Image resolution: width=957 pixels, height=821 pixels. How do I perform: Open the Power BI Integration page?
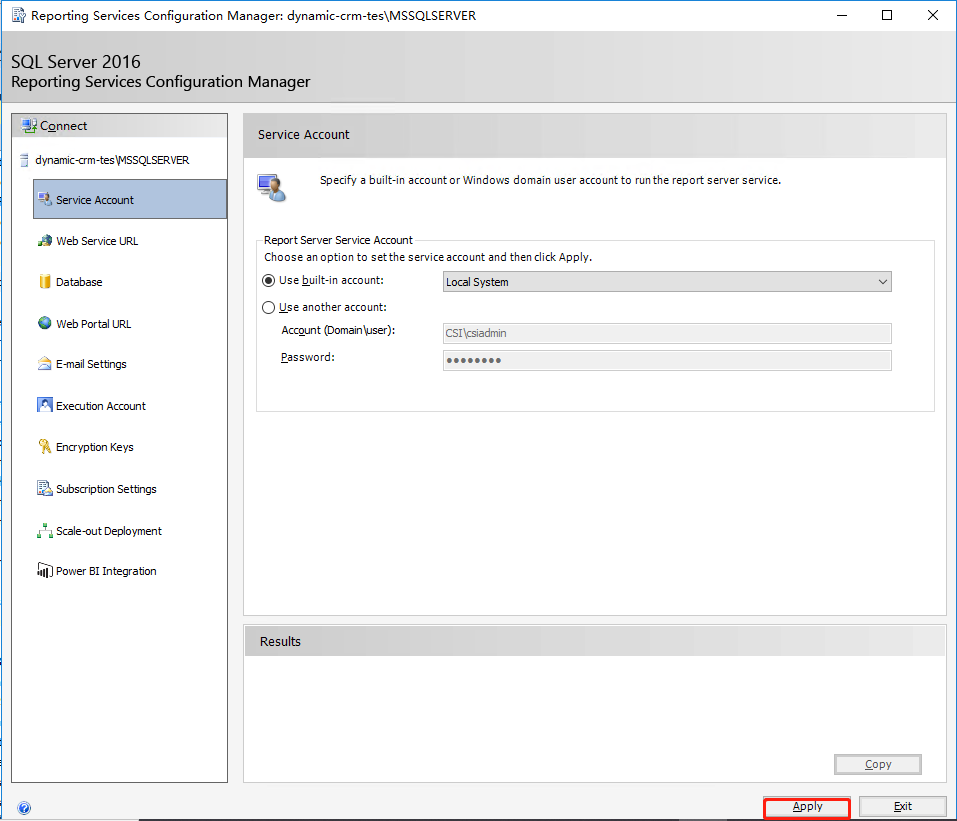pos(106,571)
